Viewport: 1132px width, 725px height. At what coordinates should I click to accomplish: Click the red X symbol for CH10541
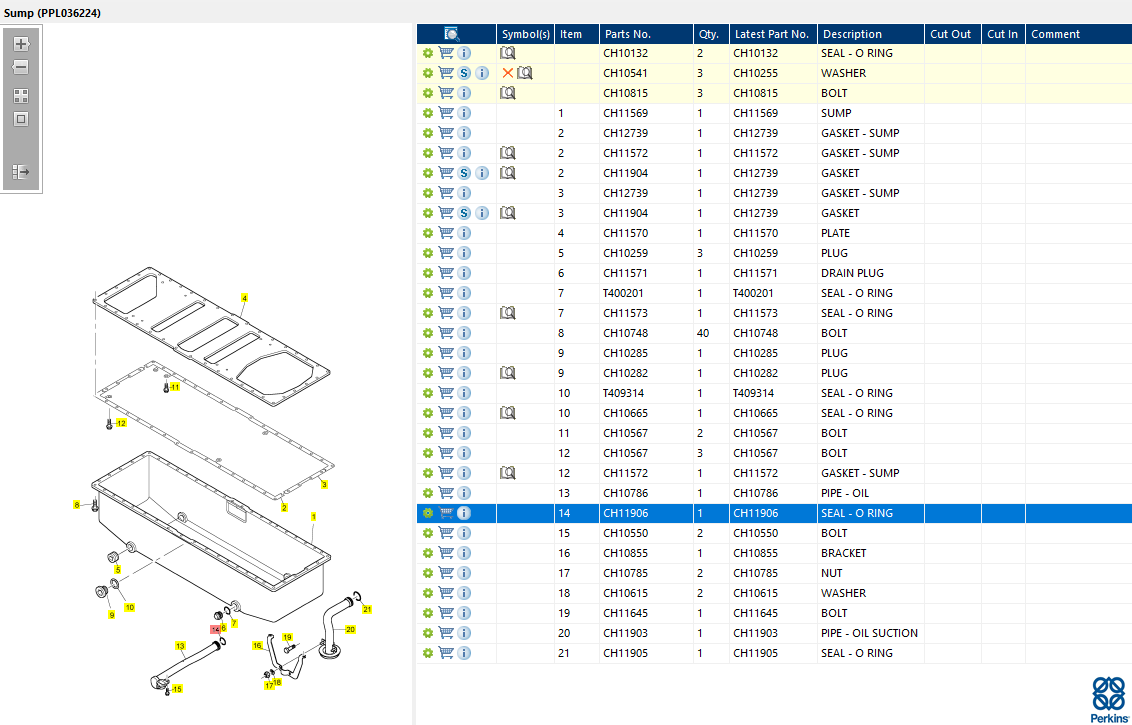(508, 73)
